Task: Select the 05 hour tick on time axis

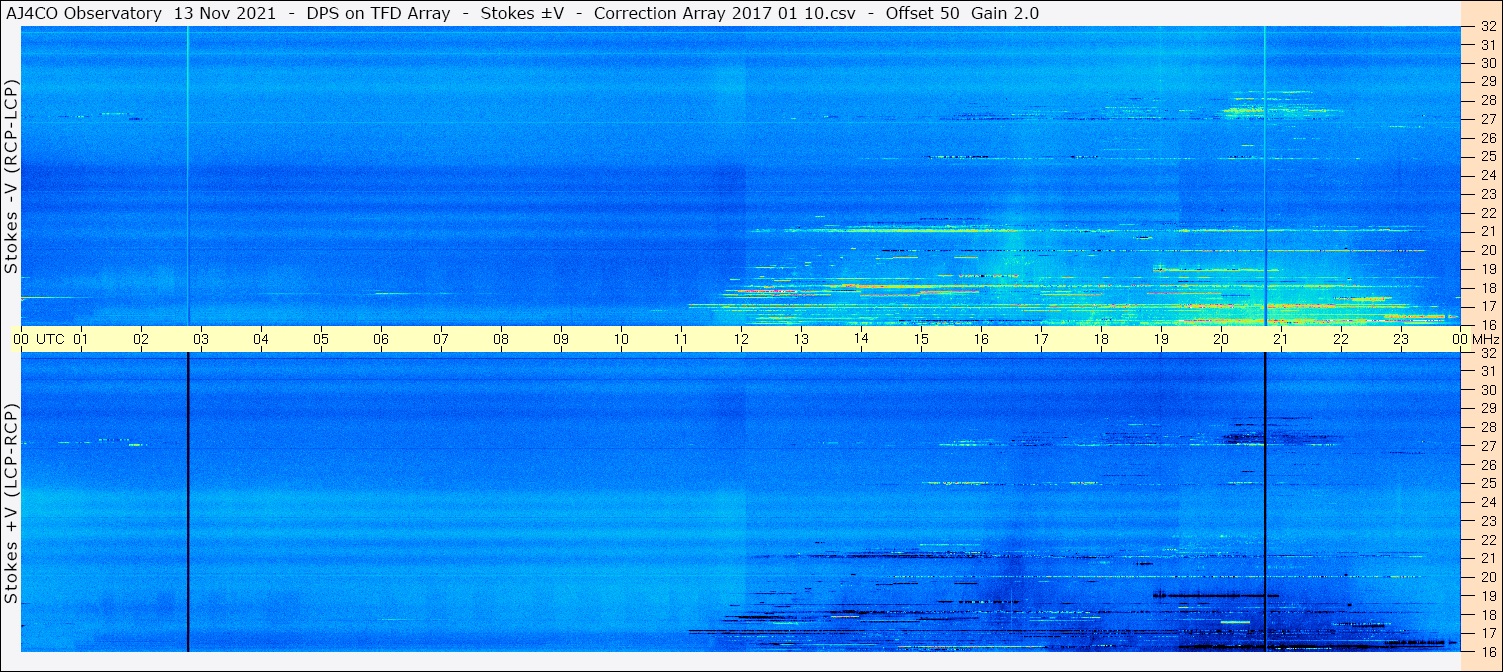Action: coord(321,339)
